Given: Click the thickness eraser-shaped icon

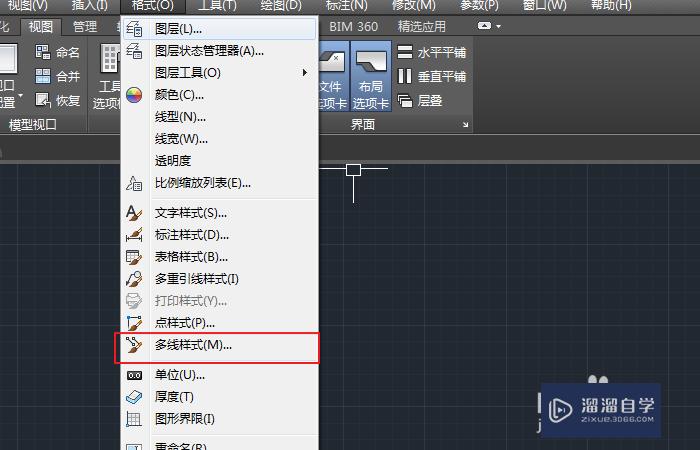Looking at the screenshot, I should [x=134, y=397].
